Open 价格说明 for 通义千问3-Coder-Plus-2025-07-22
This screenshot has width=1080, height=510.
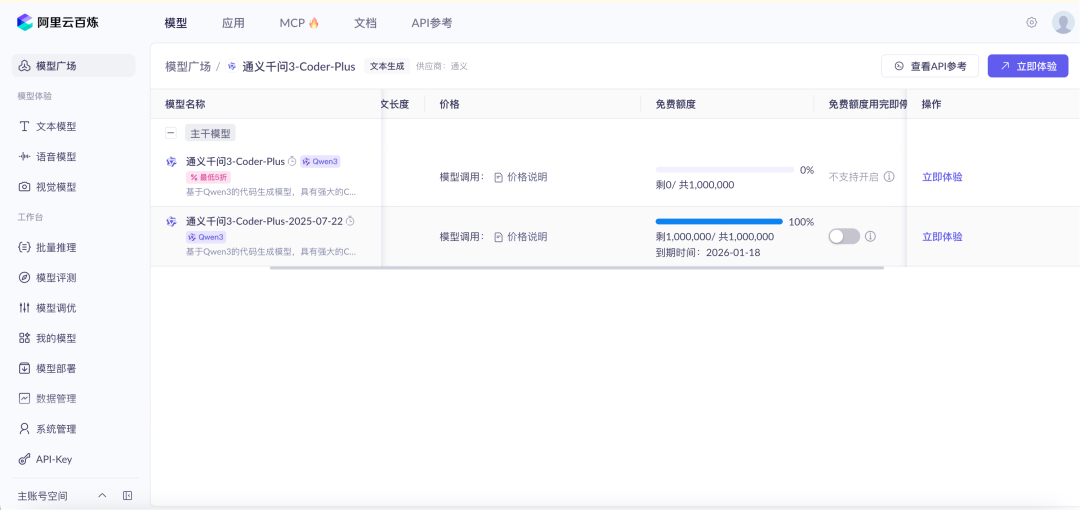tap(521, 236)
